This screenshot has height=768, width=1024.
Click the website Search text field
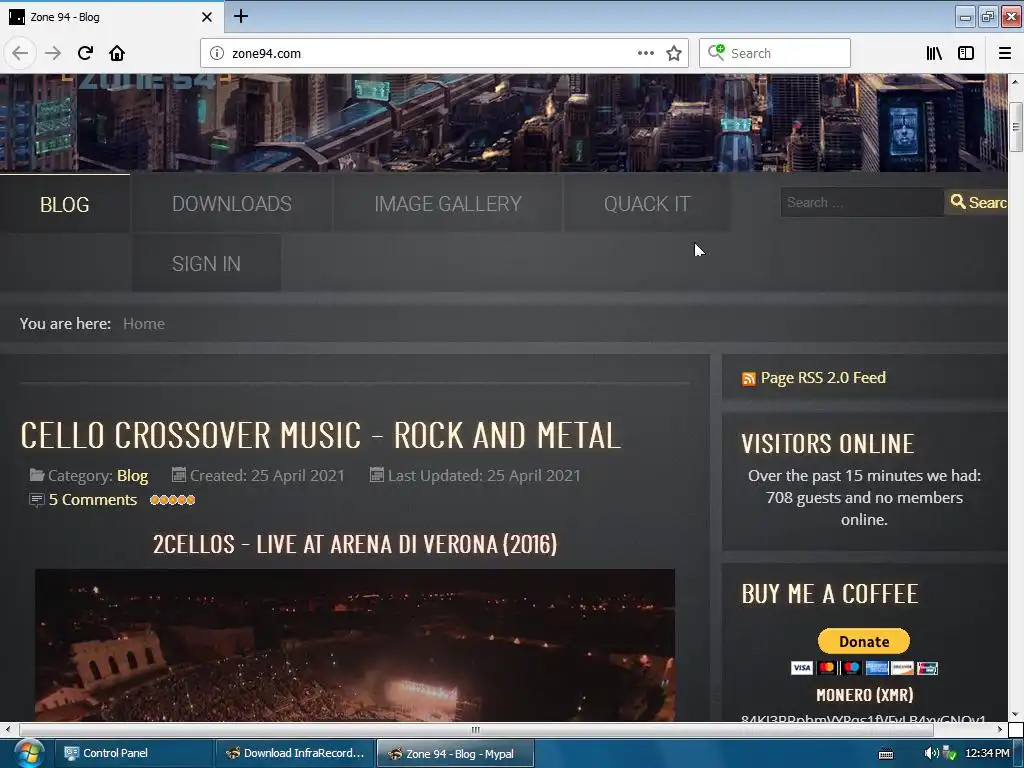click(861, 202)
